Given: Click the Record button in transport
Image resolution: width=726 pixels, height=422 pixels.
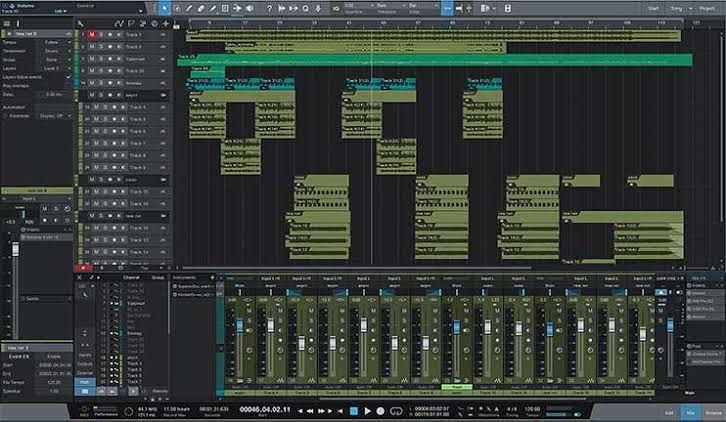Looking at the screenshot, I should click(x=380, y=411).
